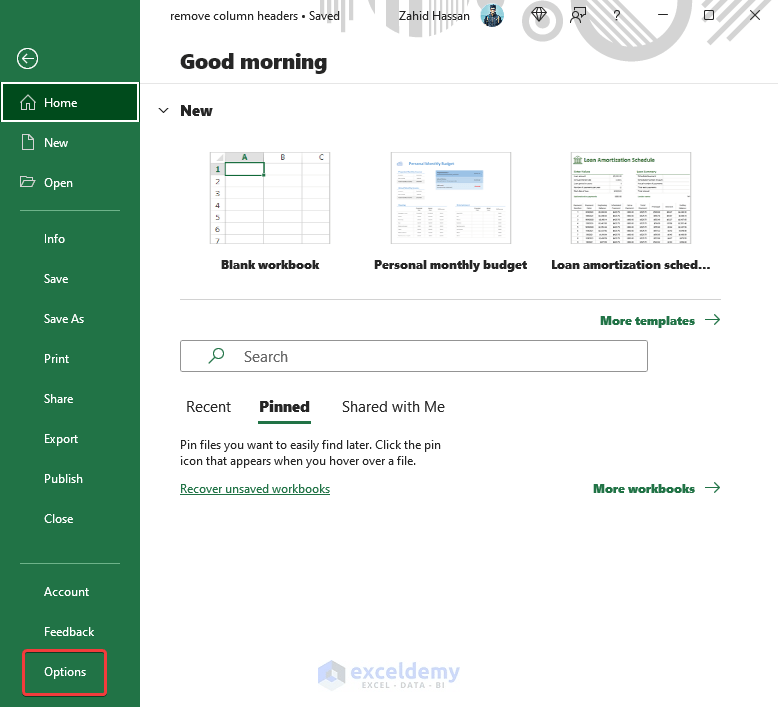
Task: Close the Excel window
Action: click(x=755, y=15)
